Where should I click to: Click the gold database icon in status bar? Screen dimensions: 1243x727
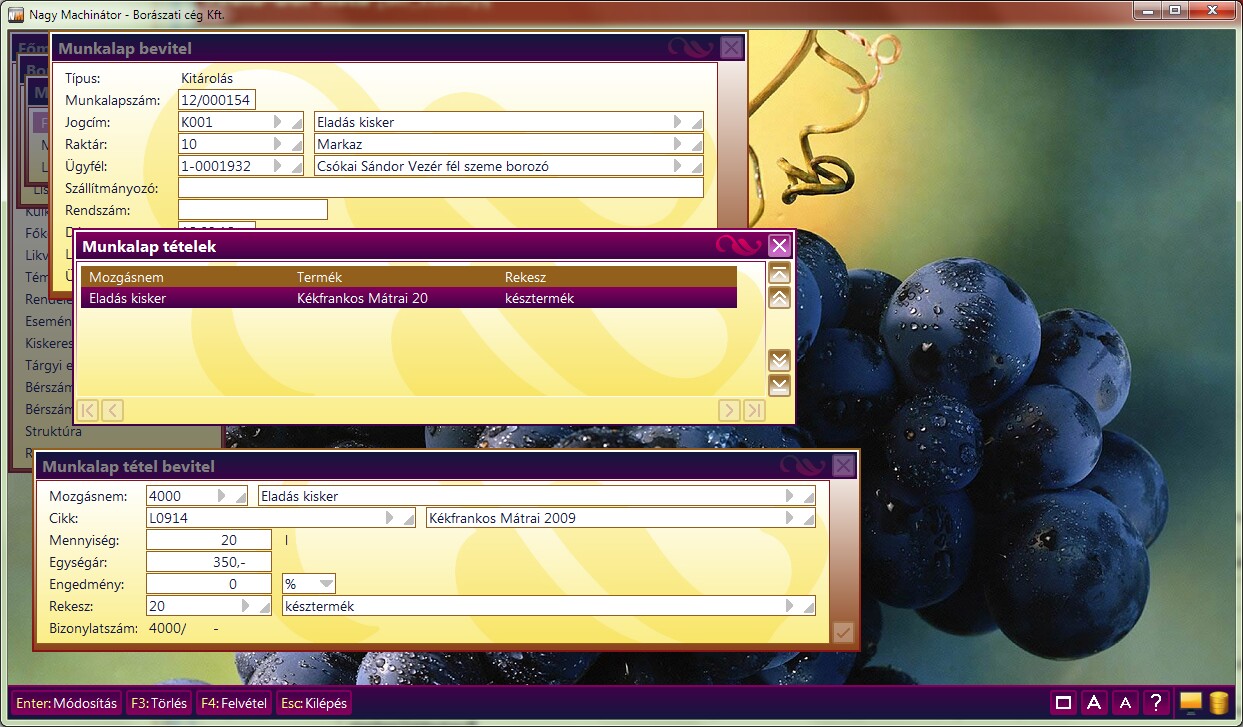1218,703
